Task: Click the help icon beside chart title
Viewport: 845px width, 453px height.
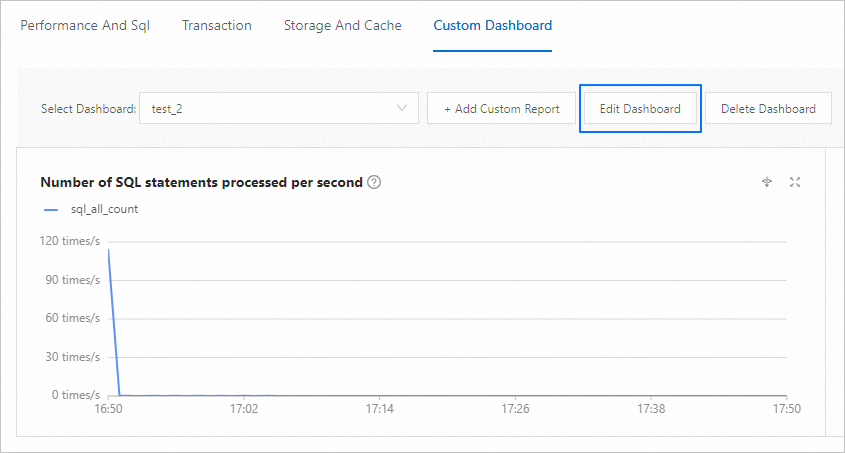Action: [x=374, y=182]
